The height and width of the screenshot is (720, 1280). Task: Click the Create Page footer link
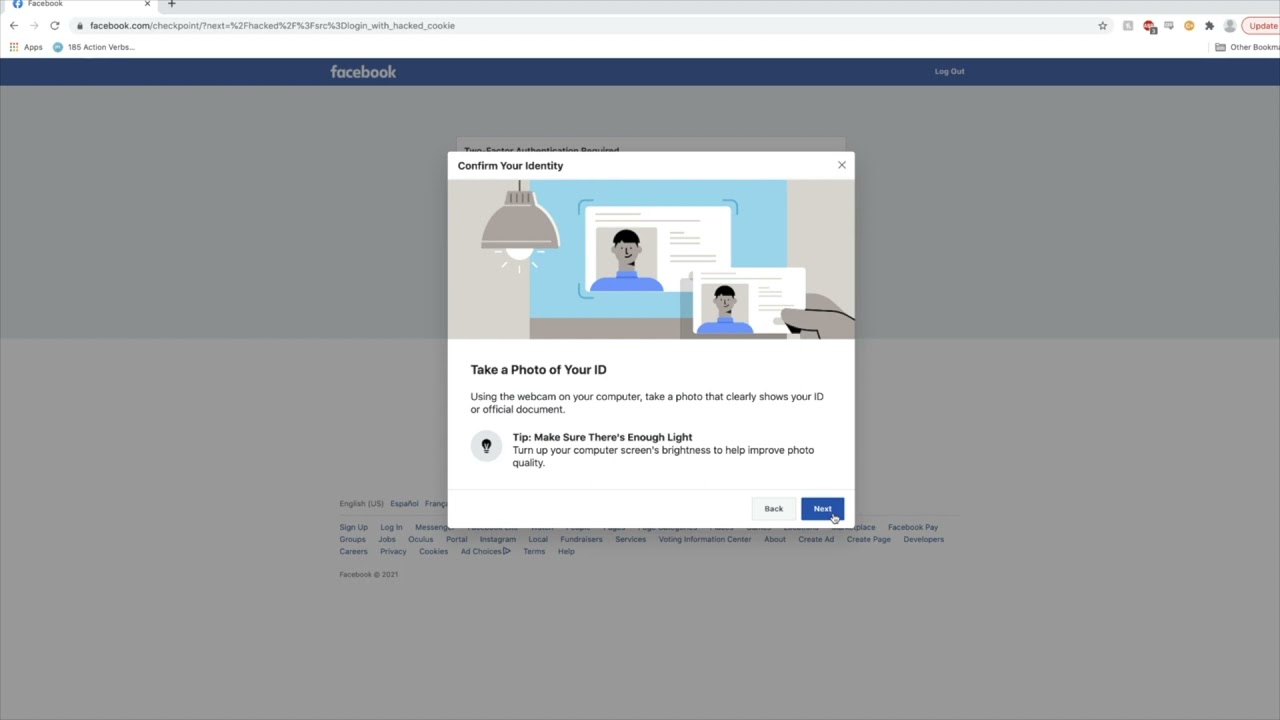click(868, 539)
